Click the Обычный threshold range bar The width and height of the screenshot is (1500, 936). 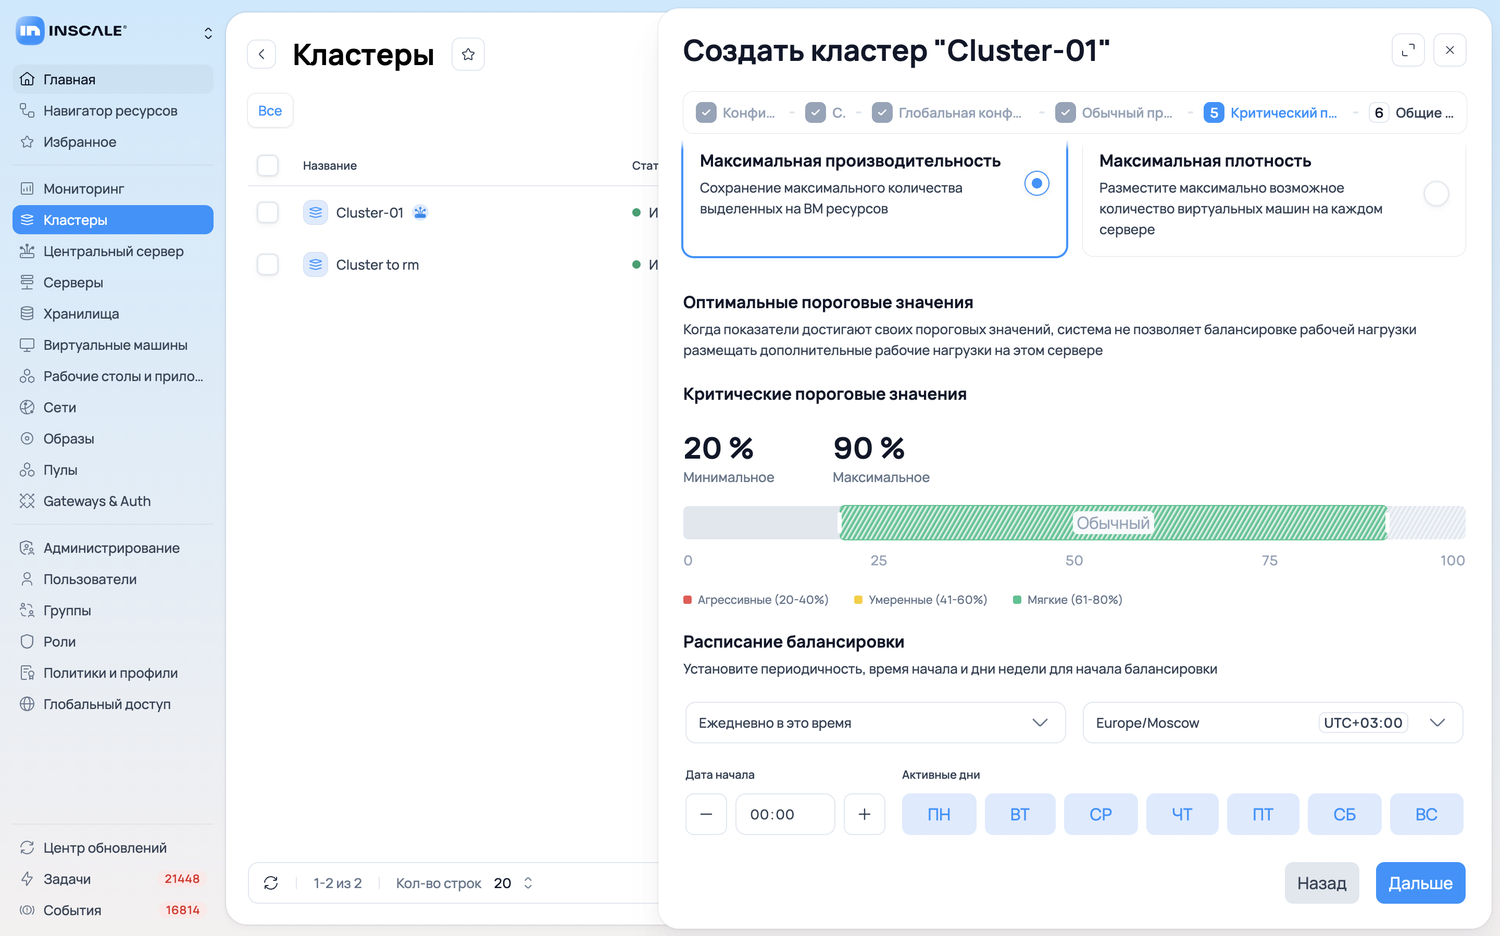[1113, 523]
